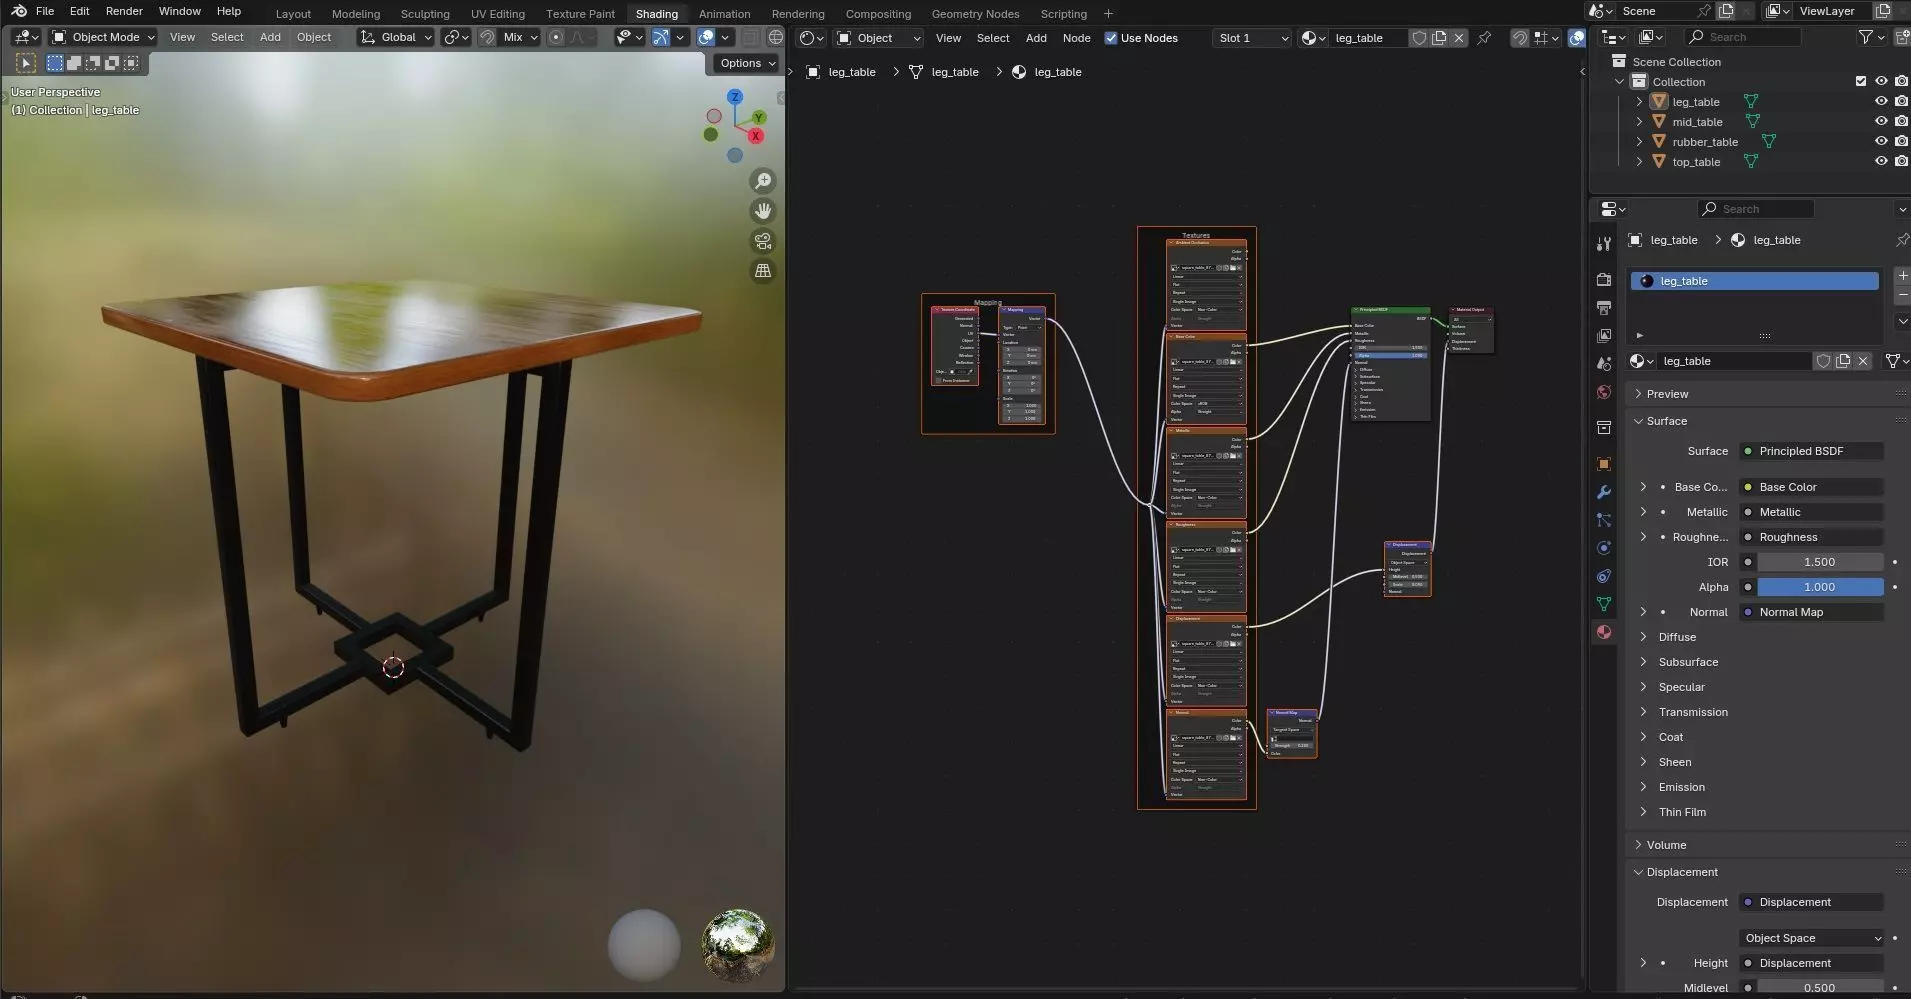Open the Object Mode dropdown
Image resolution: width=1911 pixels, height=999 pixels.
(x=104, y=37)
